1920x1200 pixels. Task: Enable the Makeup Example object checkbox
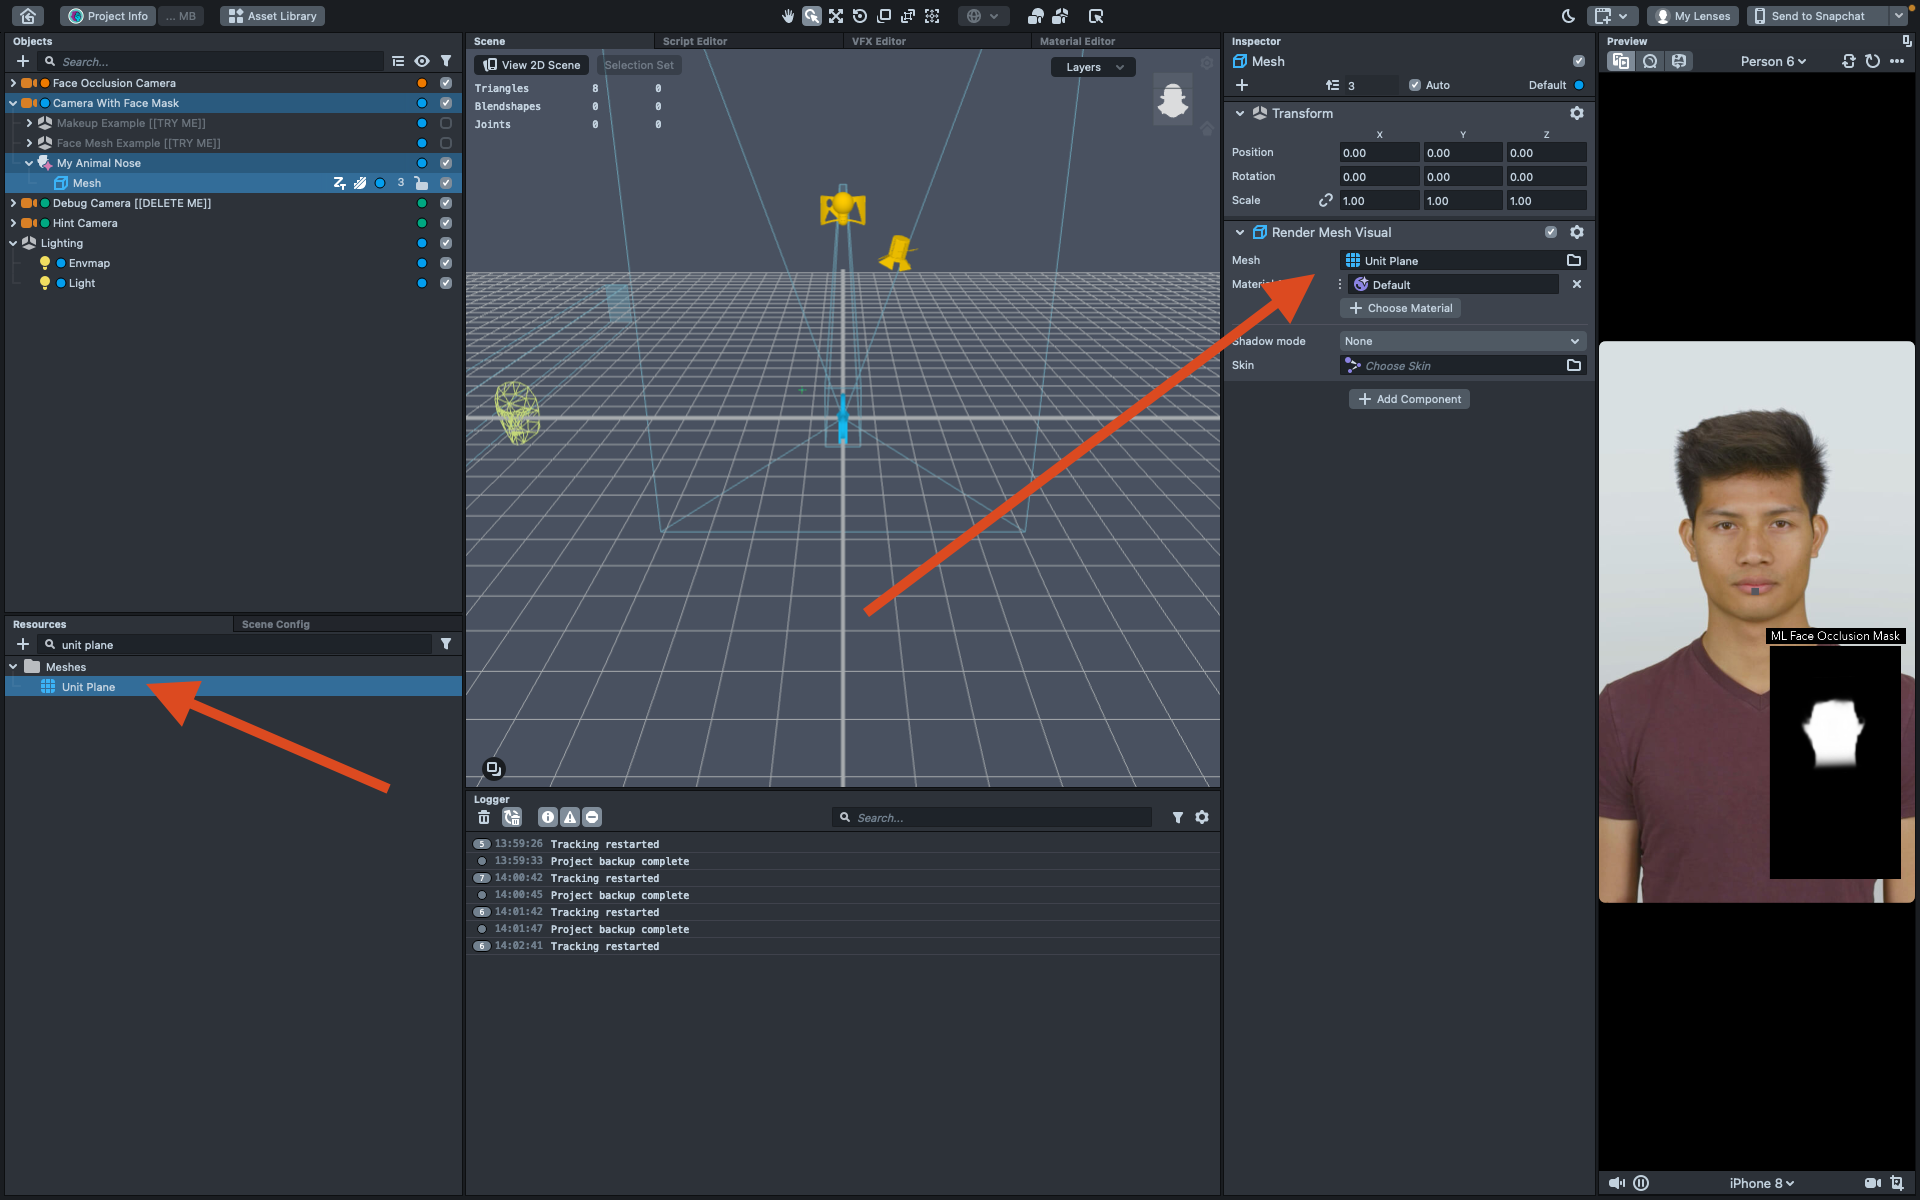point(446,123)
